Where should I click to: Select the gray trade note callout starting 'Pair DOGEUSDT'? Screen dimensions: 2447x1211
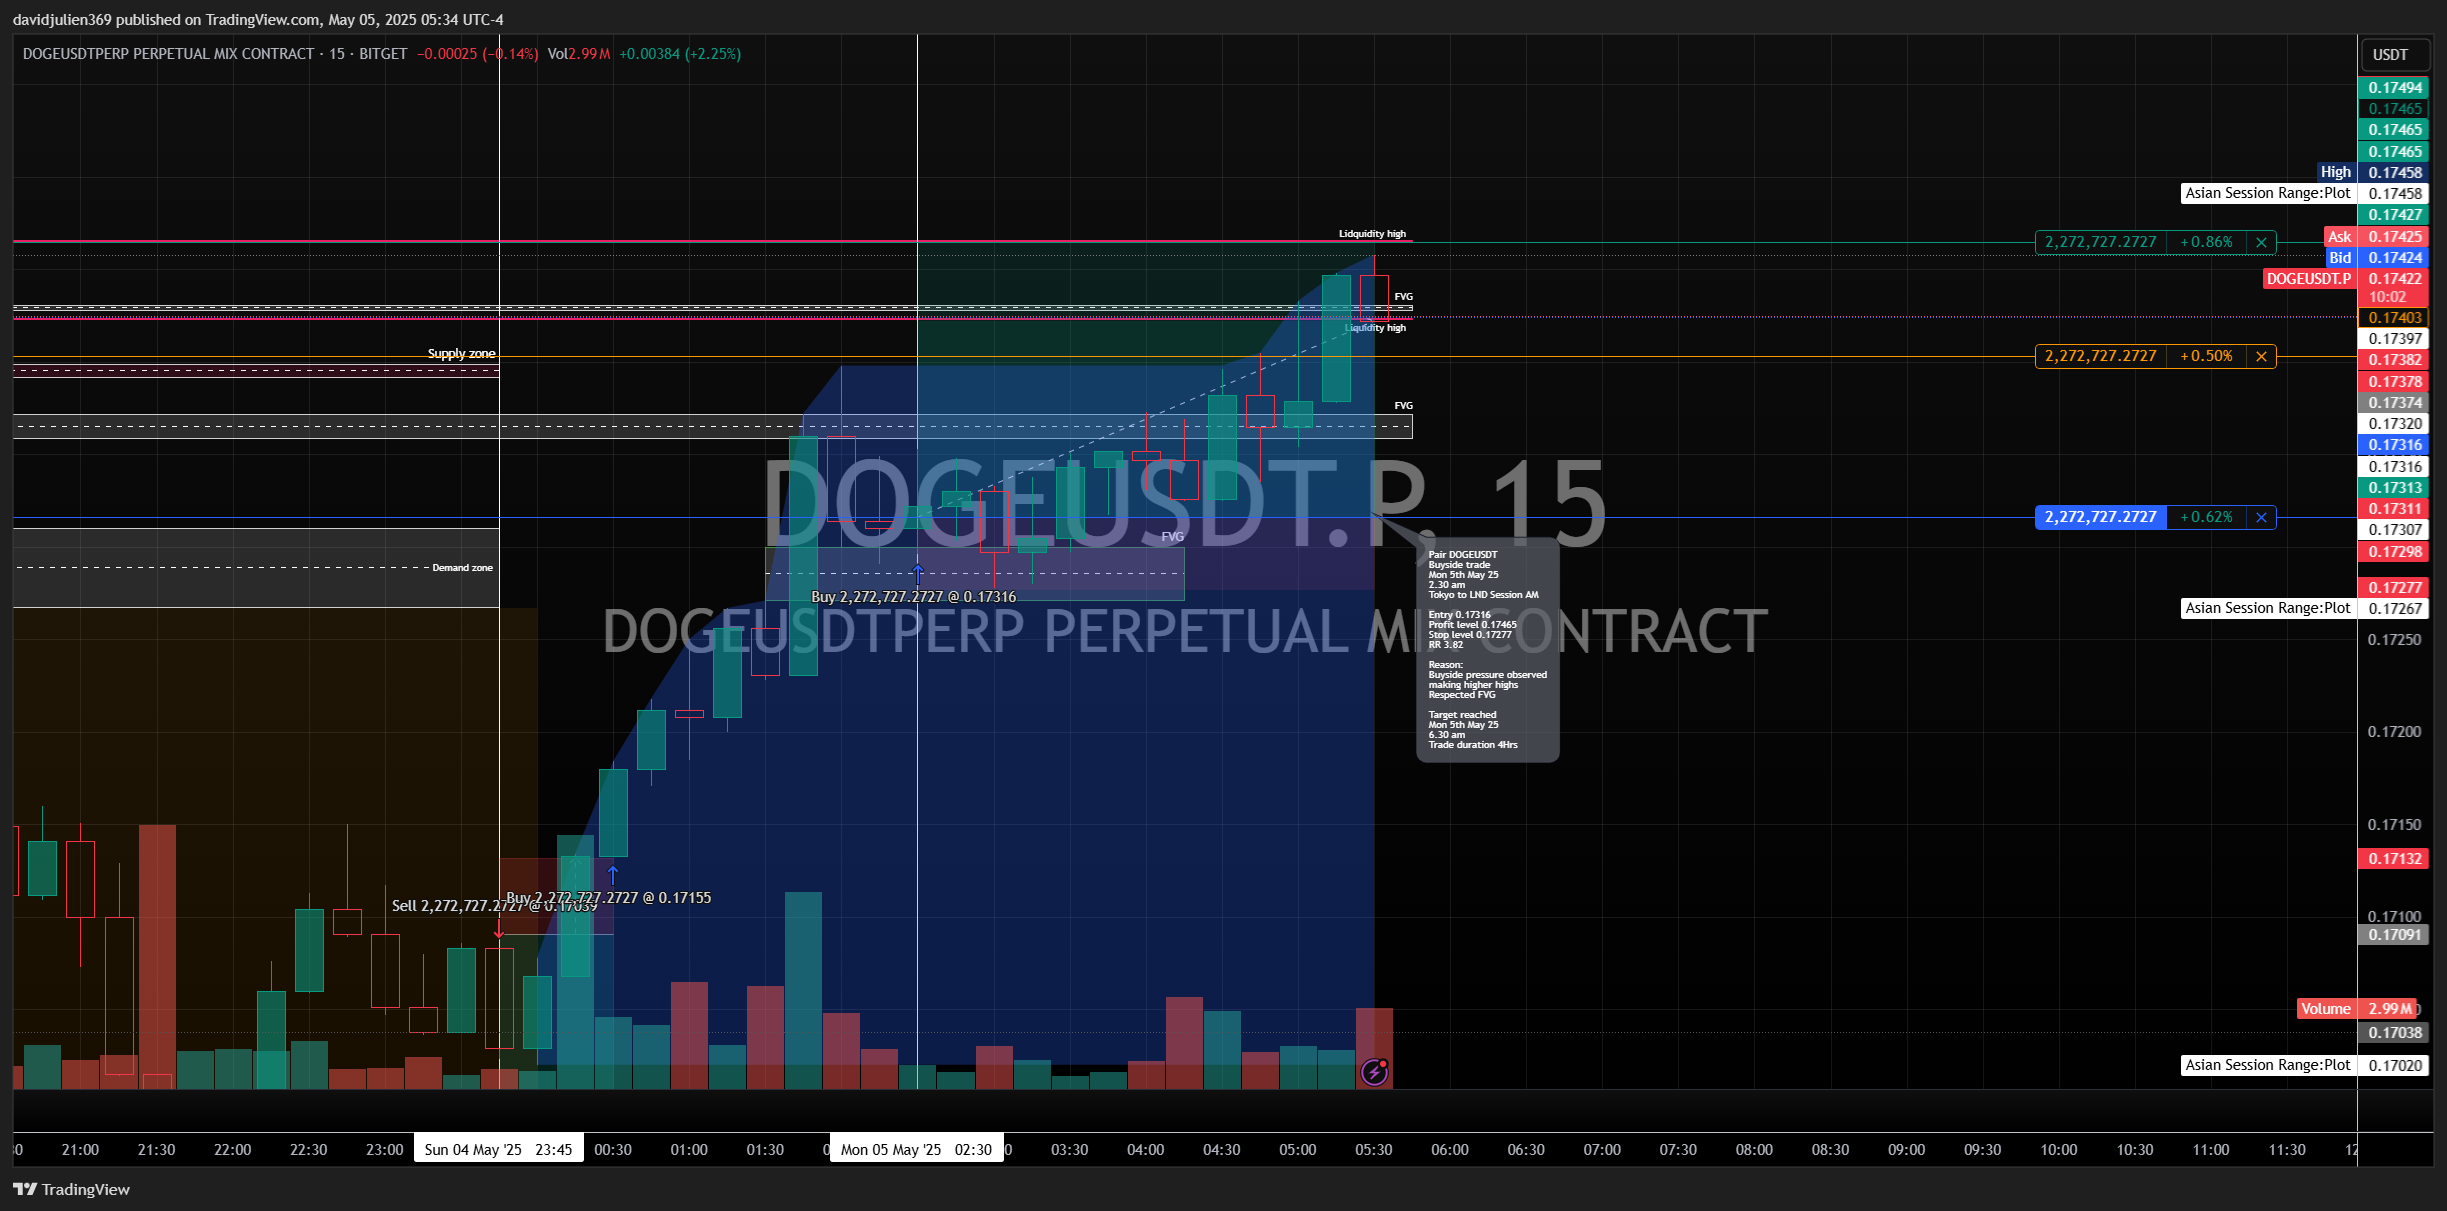click(1487, 650)
